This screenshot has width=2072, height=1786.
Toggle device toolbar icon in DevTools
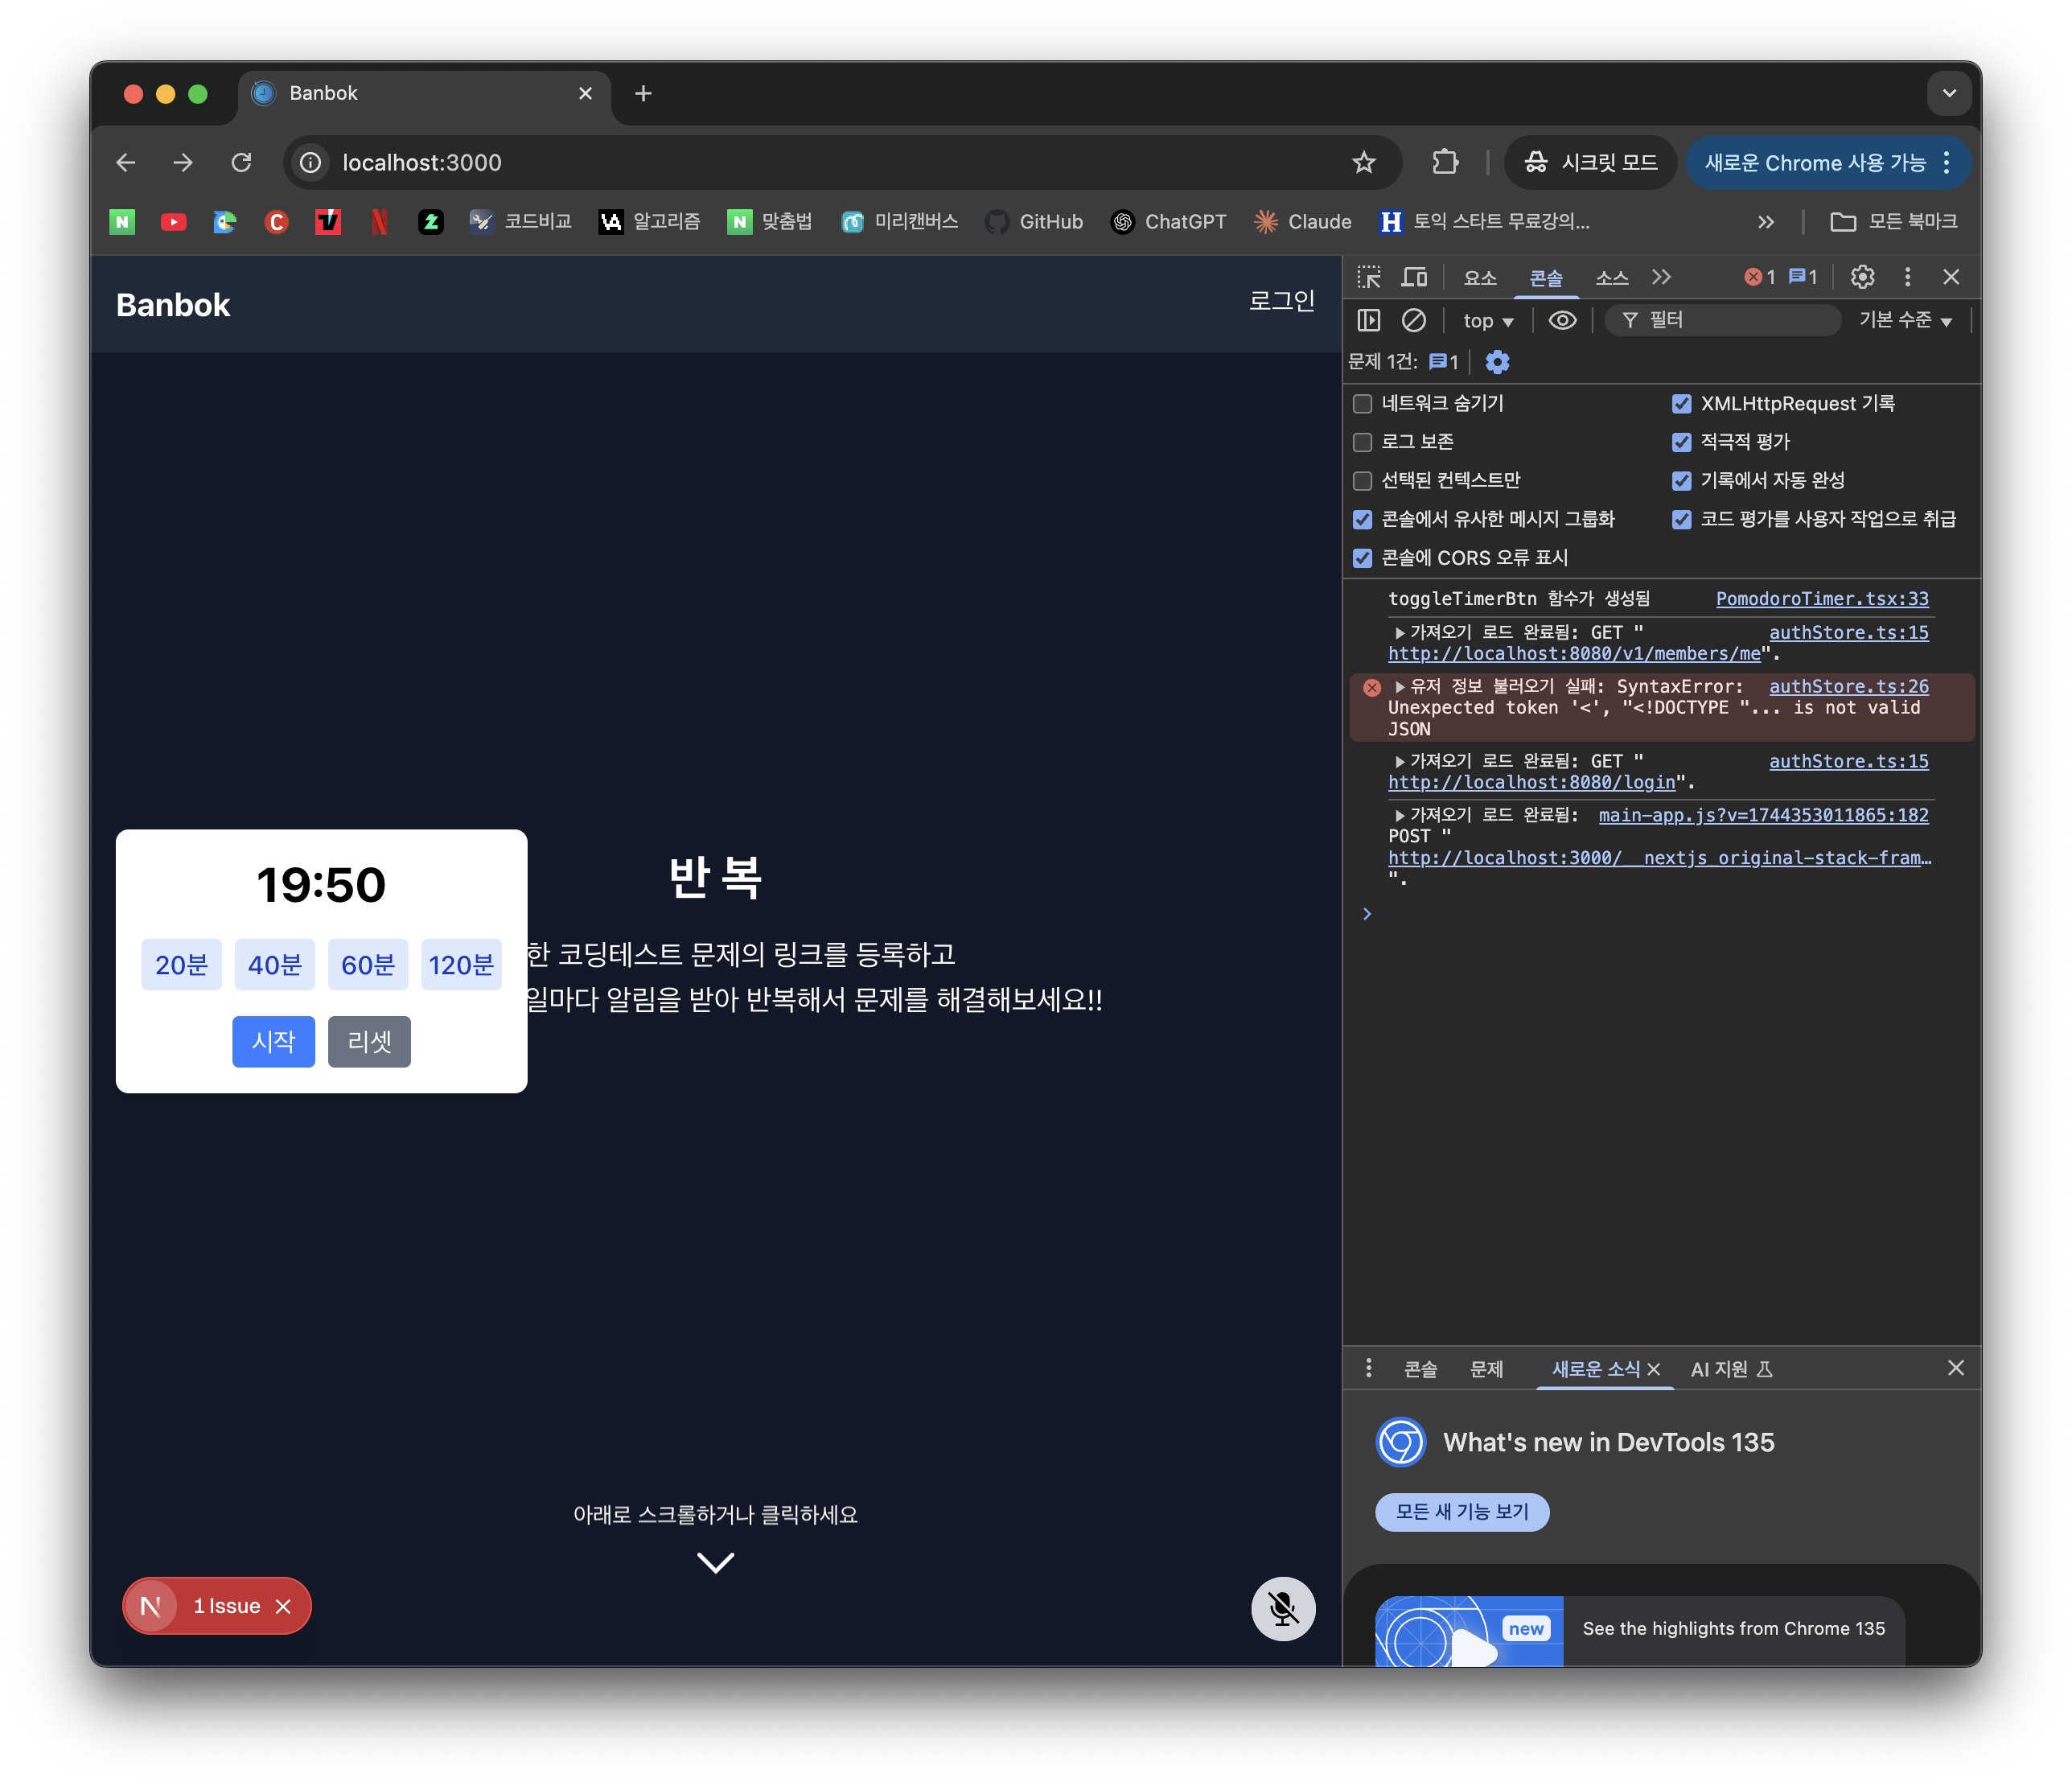pos(1414,277)
